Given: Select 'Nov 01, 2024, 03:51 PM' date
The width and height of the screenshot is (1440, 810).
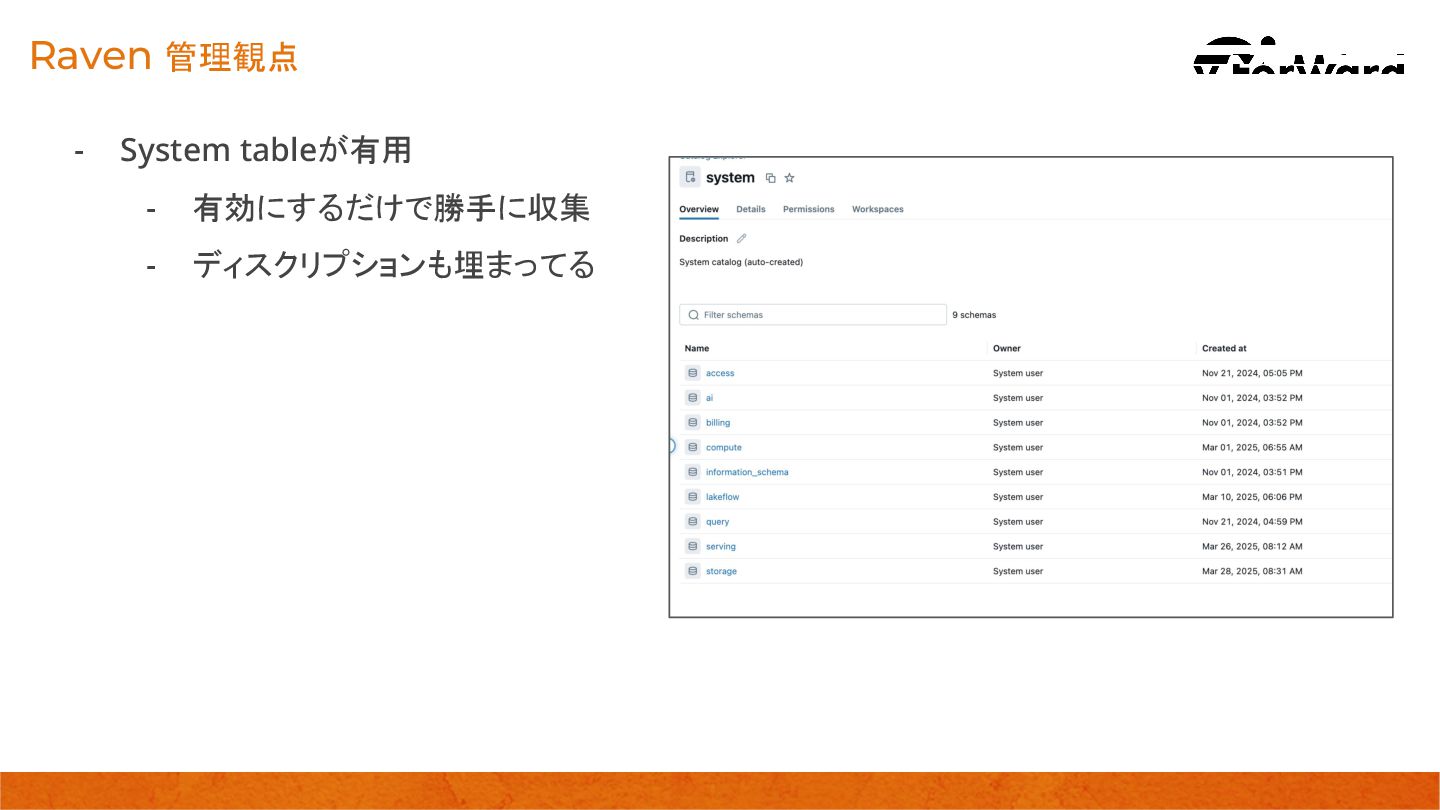Looking at the screenshot, I should pos(1252,472).
